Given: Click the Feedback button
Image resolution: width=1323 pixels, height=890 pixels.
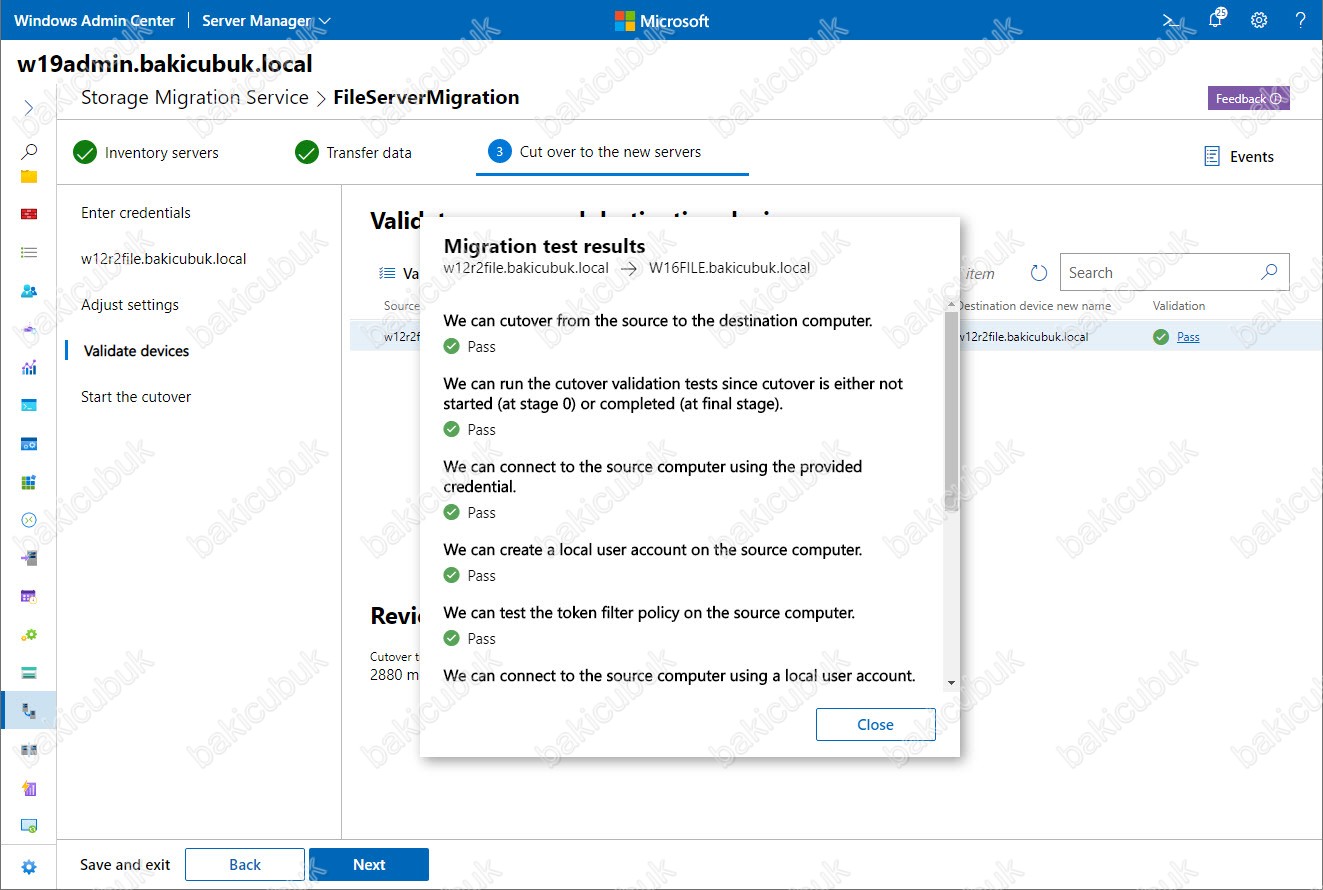Looking at the screenshot, I should (1248, 98).
